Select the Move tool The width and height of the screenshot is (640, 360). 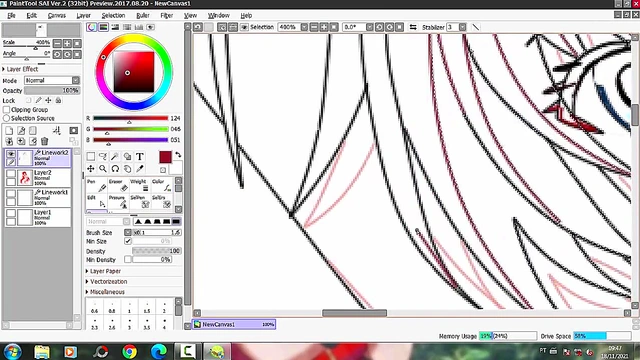(91, 169)
